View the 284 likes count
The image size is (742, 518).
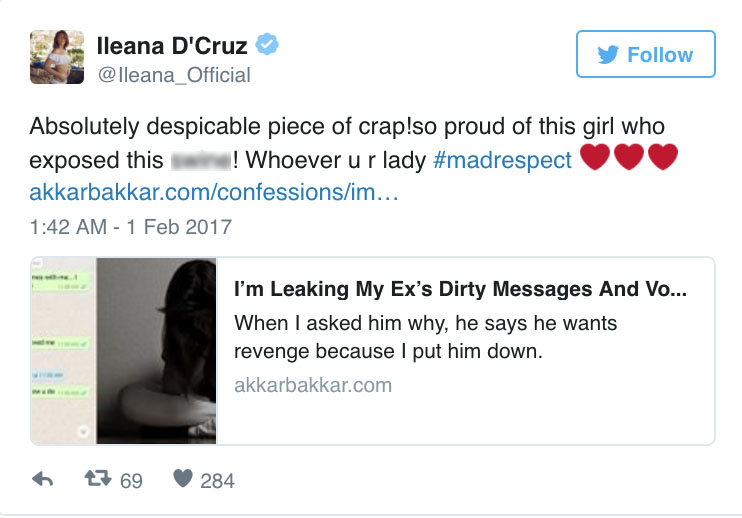click(217, 481)
